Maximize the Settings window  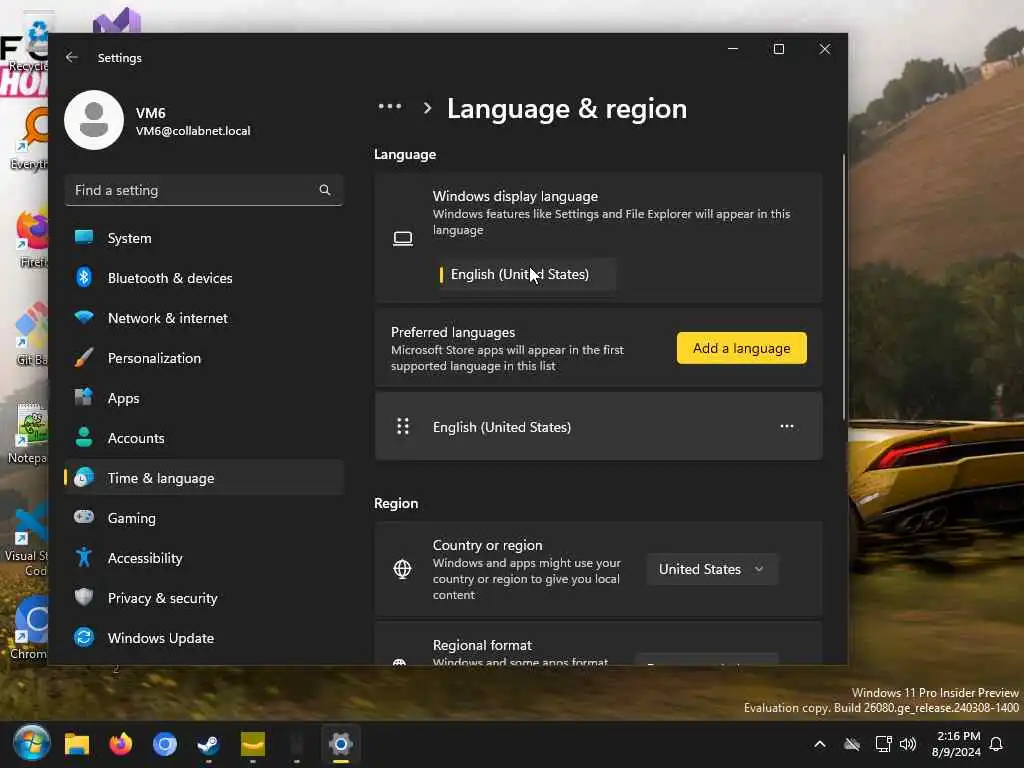(778, 49)
